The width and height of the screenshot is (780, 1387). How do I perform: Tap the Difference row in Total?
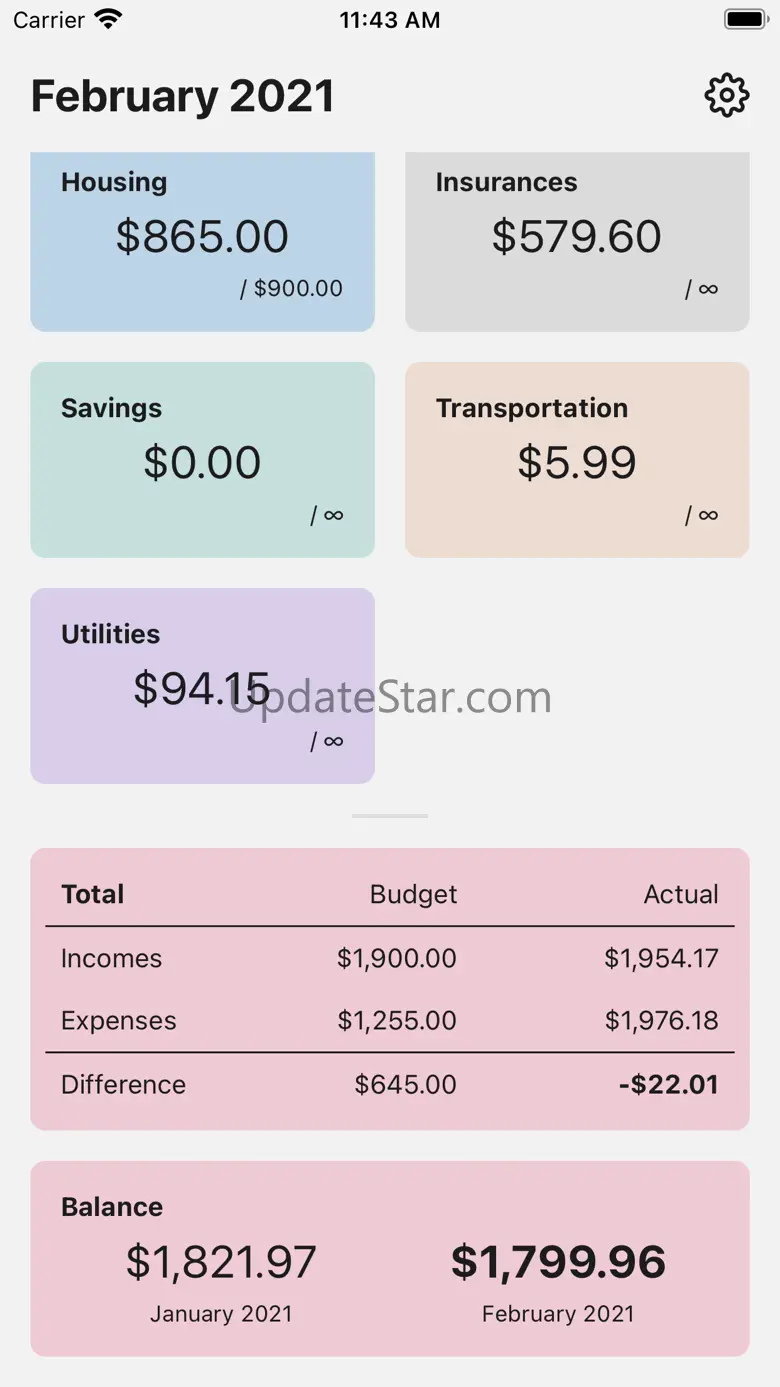coord(390,1084)
